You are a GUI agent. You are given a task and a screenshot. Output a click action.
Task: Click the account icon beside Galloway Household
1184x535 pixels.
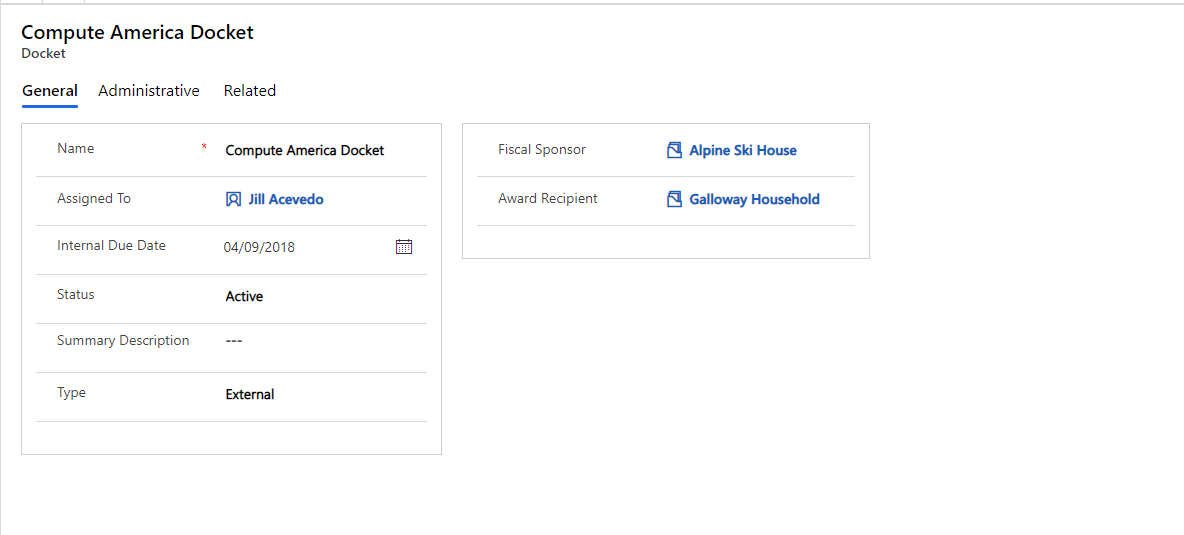point(674,199)
